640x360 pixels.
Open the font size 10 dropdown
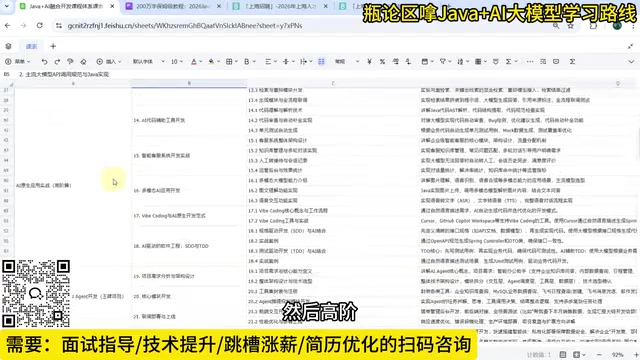tap(177, 62)
